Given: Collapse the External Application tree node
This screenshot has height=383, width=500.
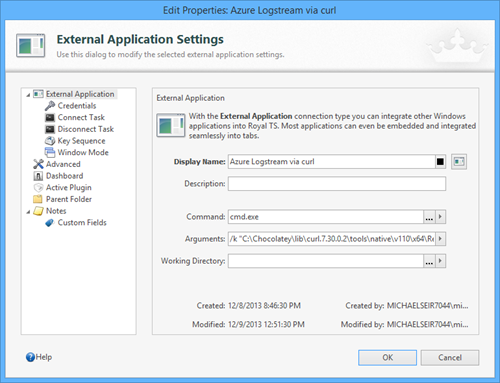Looking at the screenshot, I should pyautogui.click(x=28, y=95).
